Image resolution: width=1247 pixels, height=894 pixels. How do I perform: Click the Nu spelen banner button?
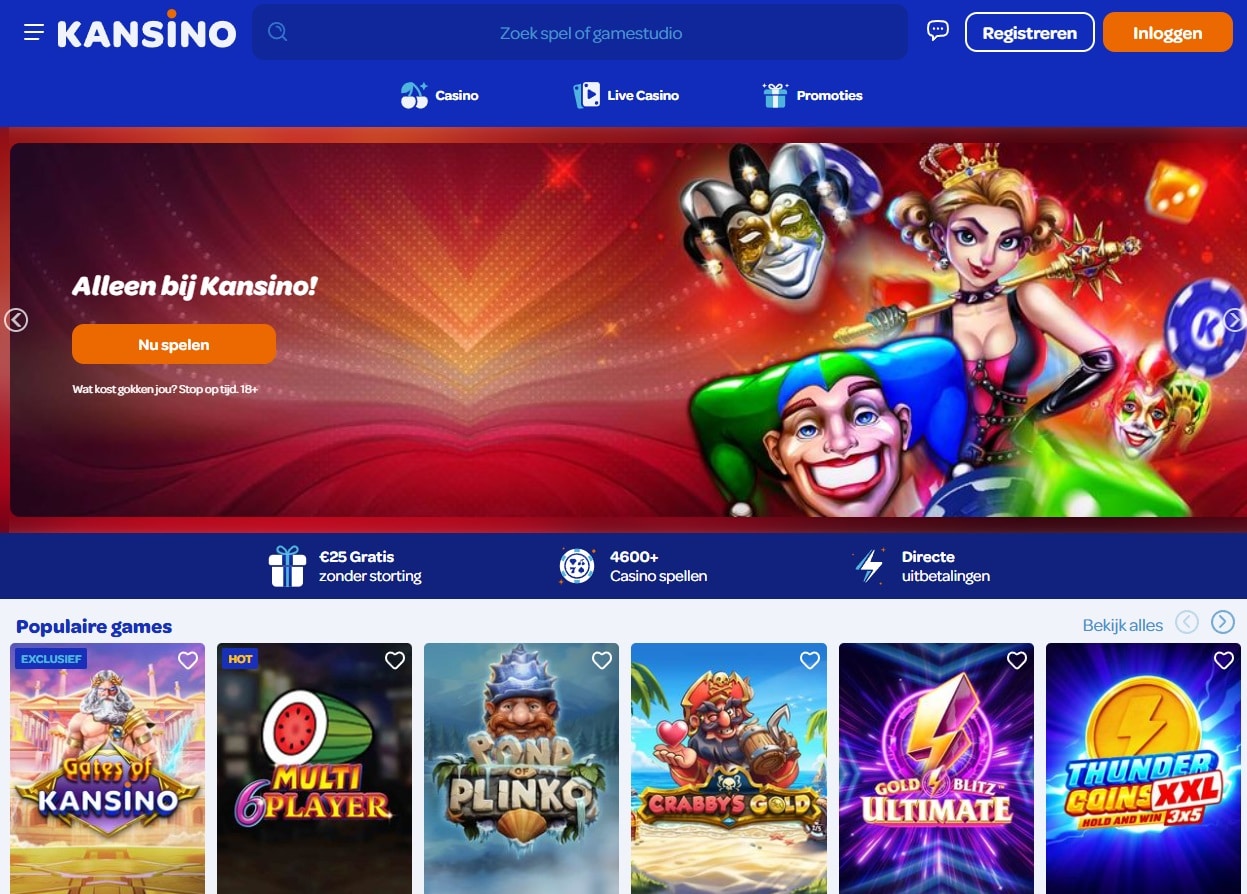point(174,344)
